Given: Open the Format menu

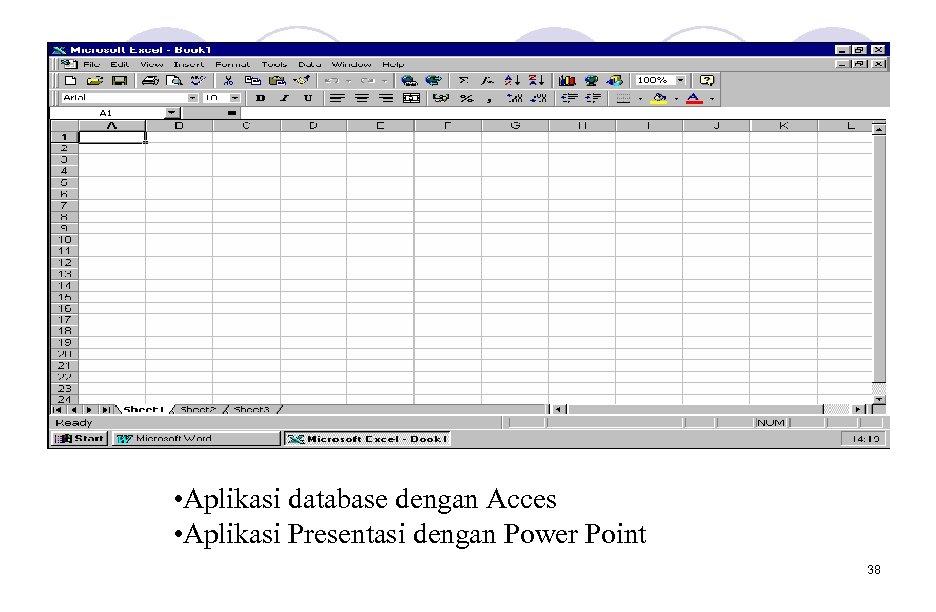Looking at the screenshot, I should tap(232, 64).
